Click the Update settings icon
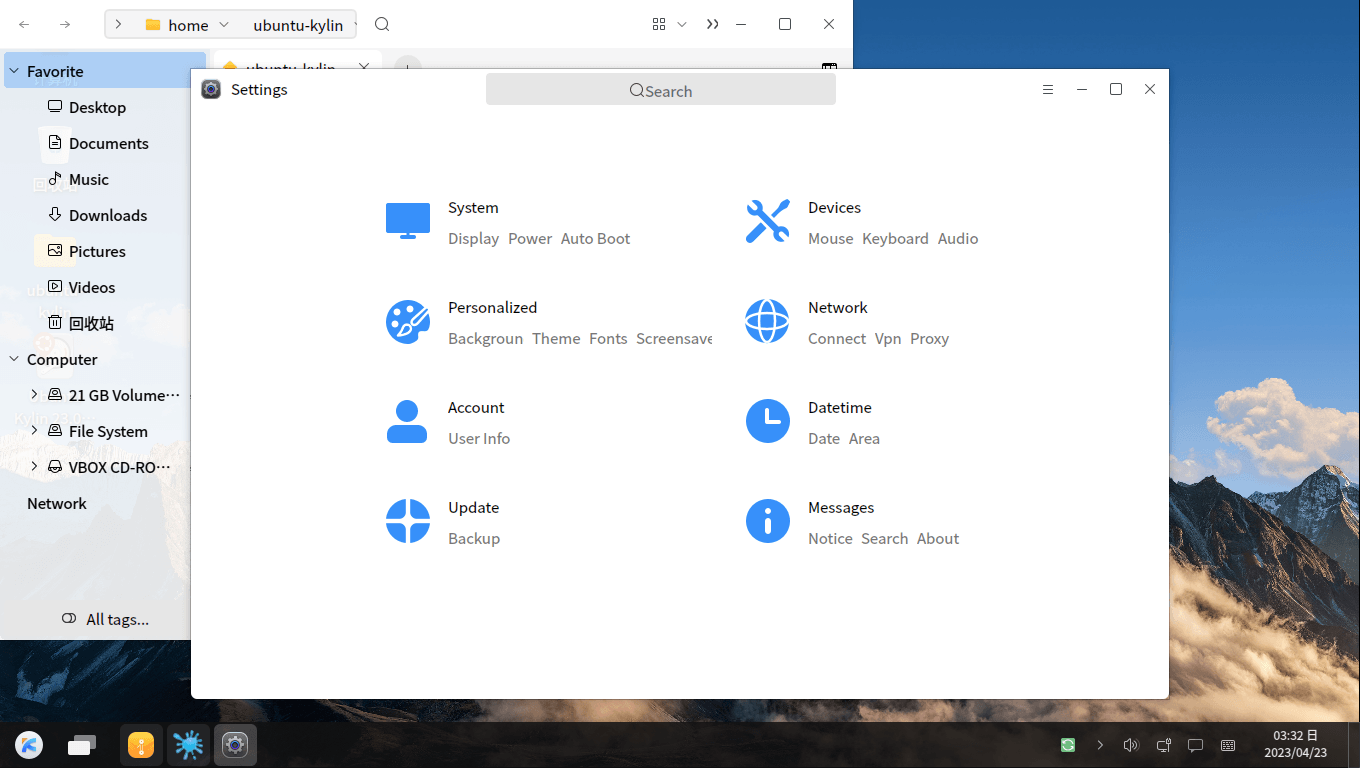 coord(408,521)
